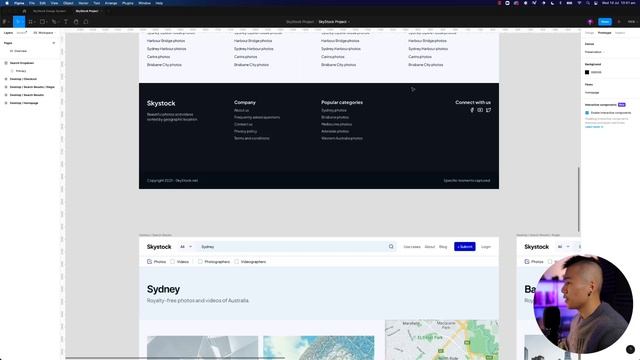
Task: Click the Learn more link
Action: pos(593,127)
